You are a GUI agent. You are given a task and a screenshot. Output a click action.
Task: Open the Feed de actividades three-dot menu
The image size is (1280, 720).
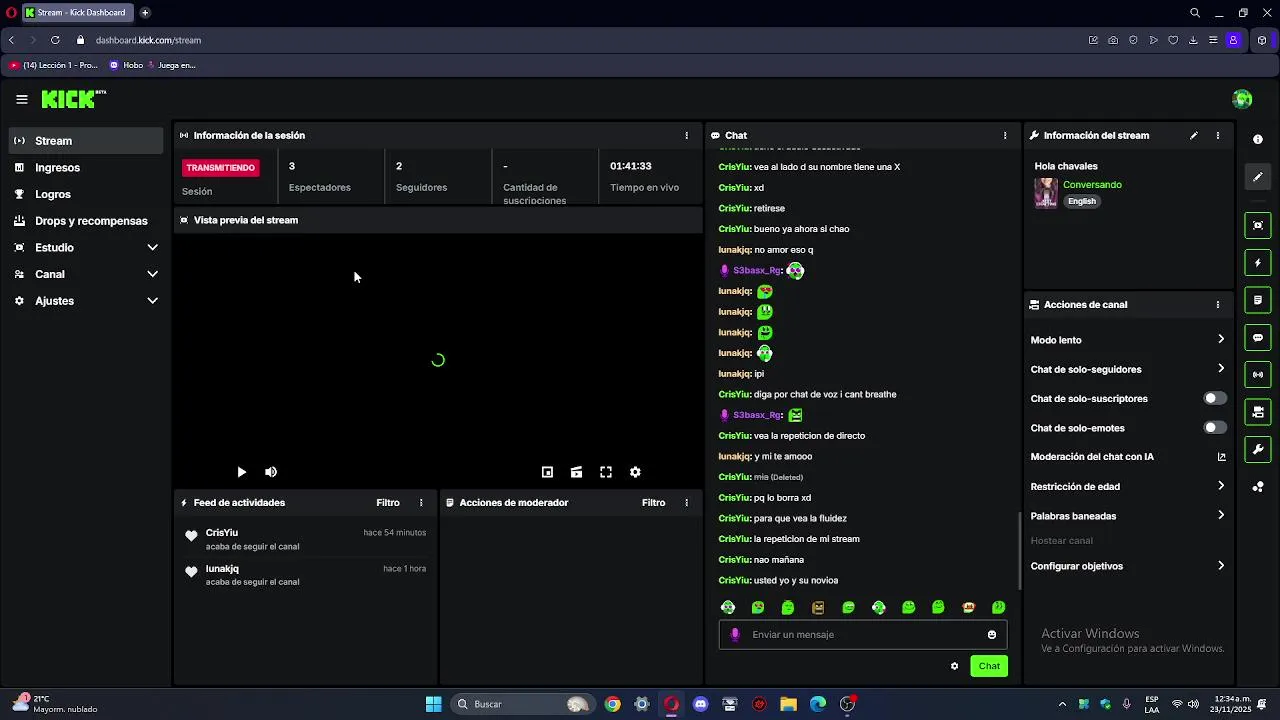tap(421, 503)
